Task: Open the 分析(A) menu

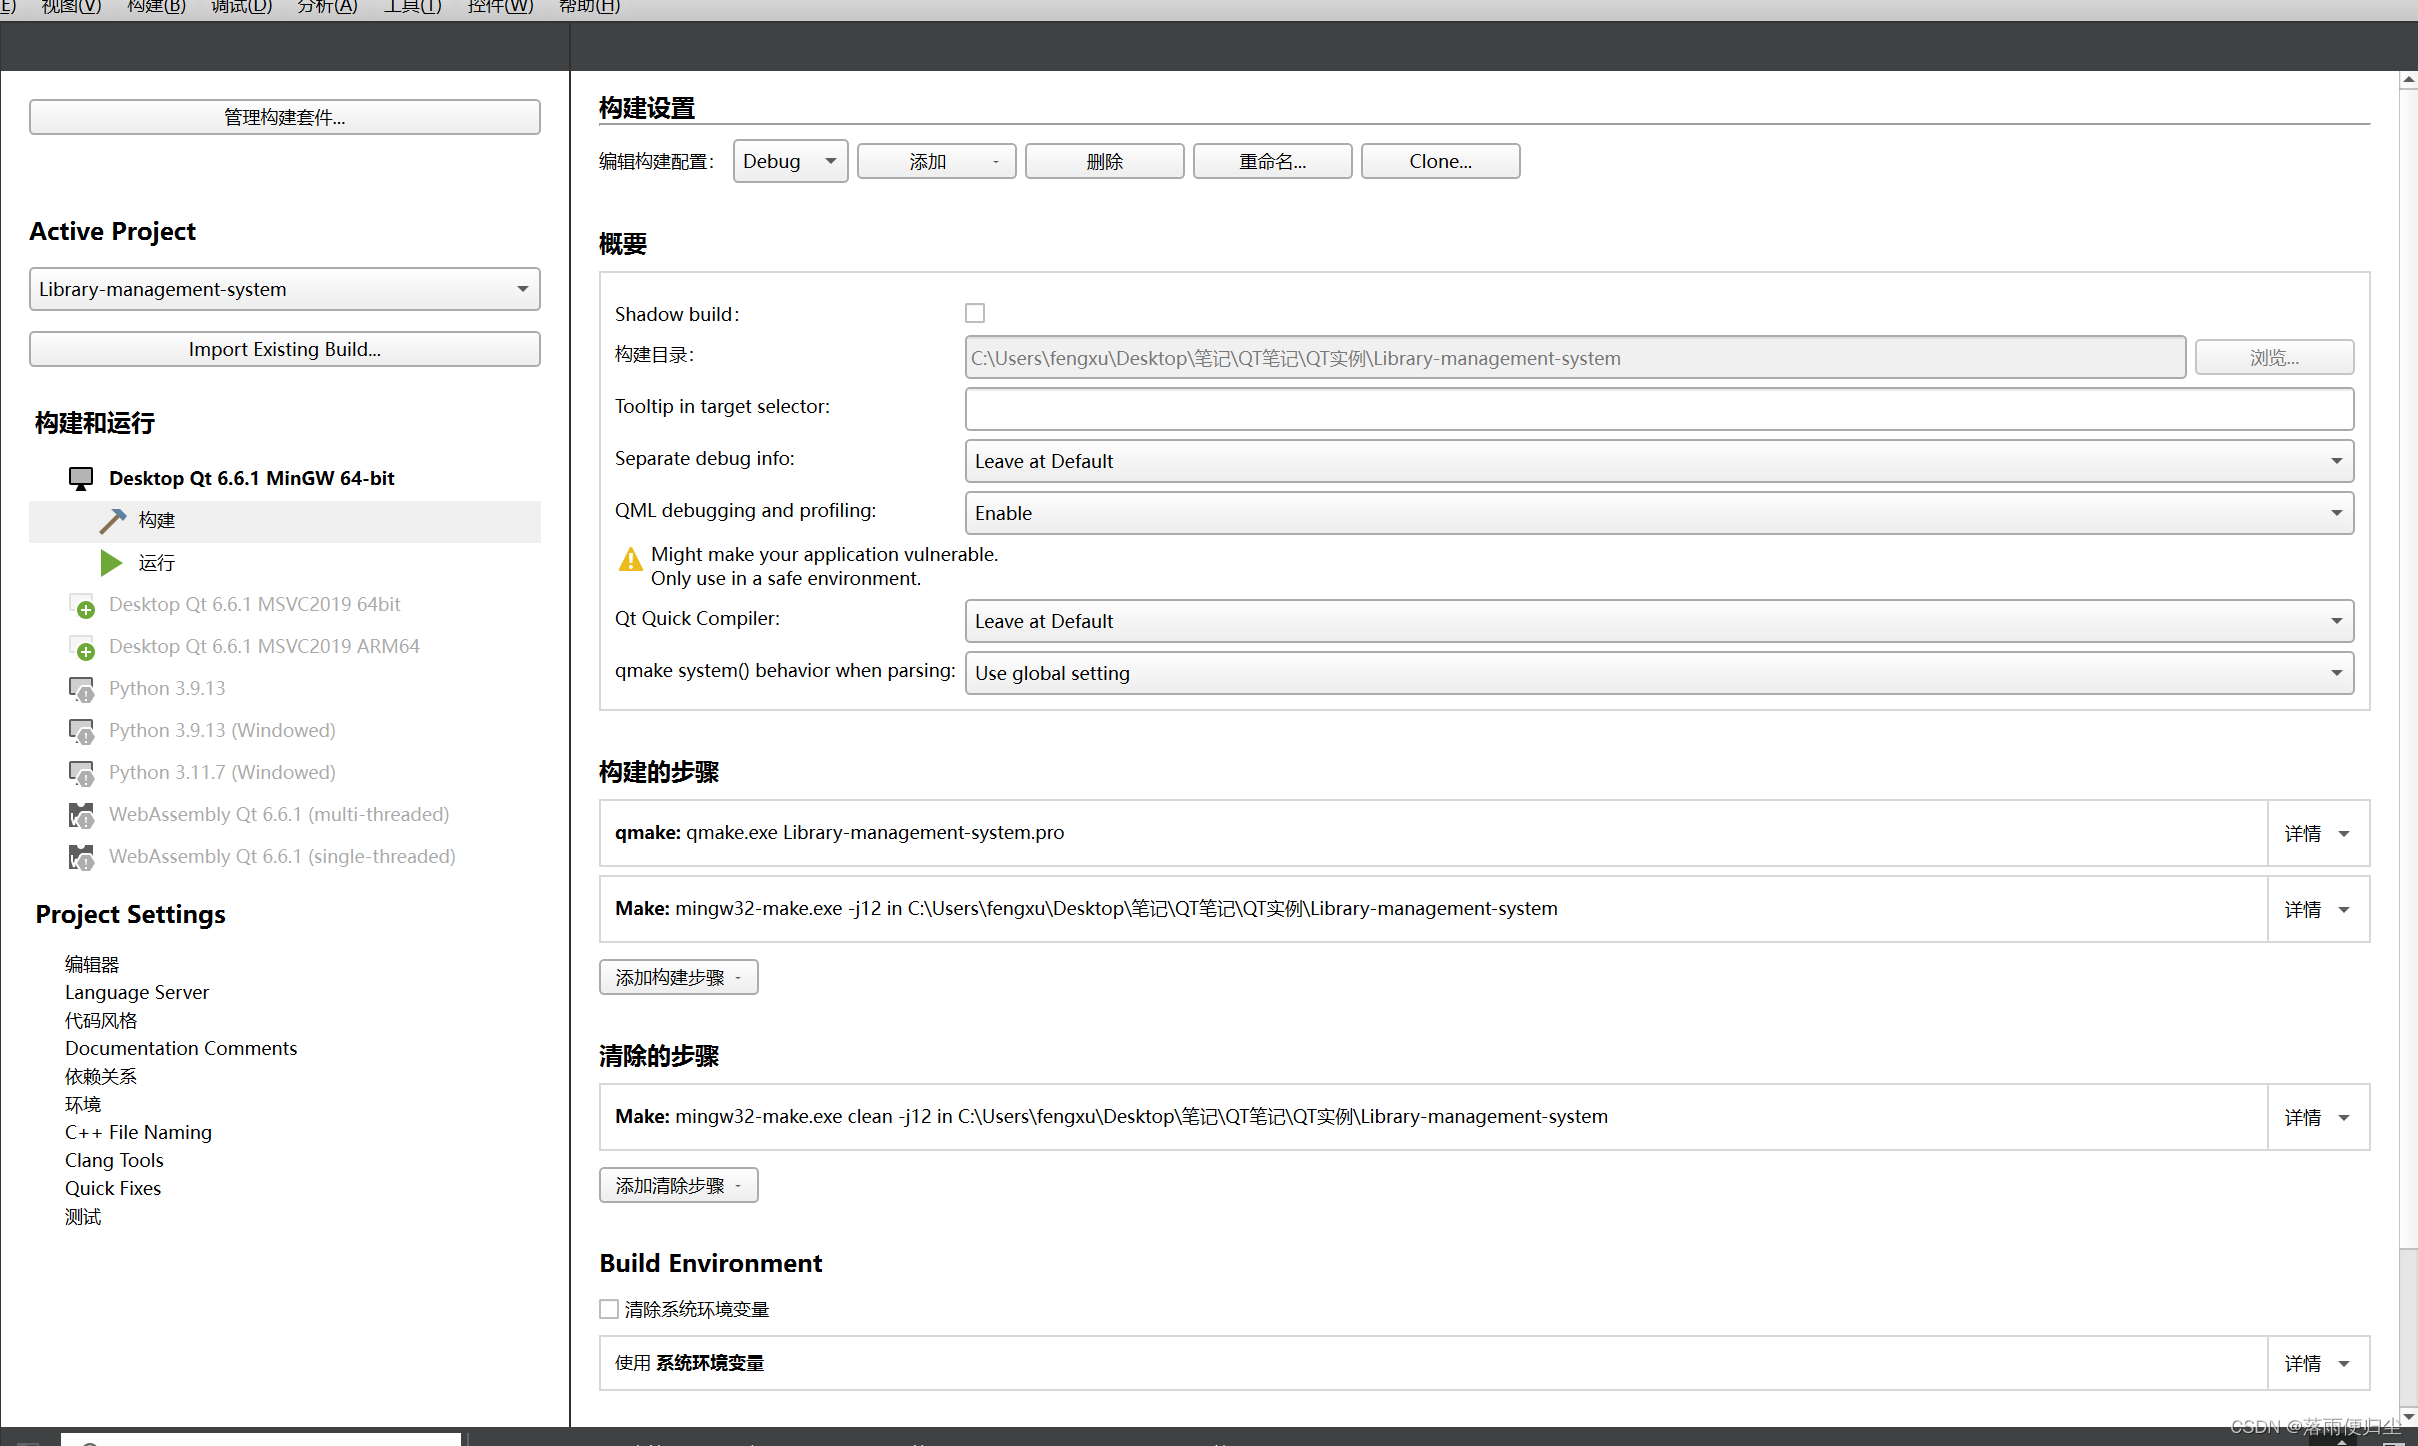Action: pos(327,7)
